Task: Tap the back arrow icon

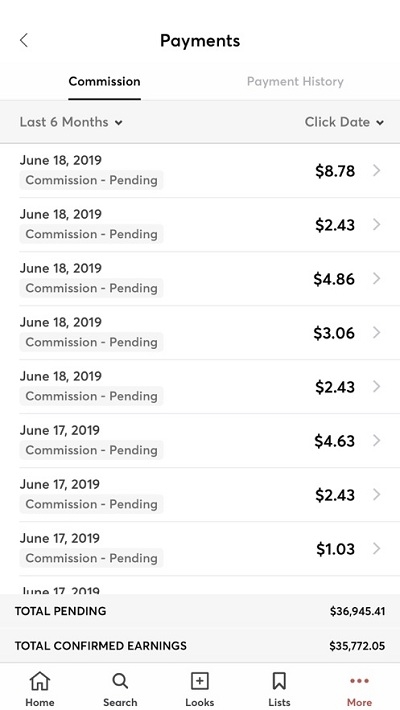Action: pyautogui.click(x=24, y=40)
